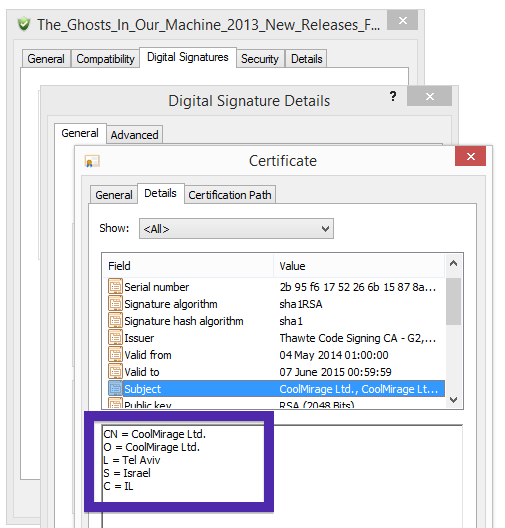Switch to General tab in Certificate dialog
The image size is (505, 528).
(x=113, y=195)
